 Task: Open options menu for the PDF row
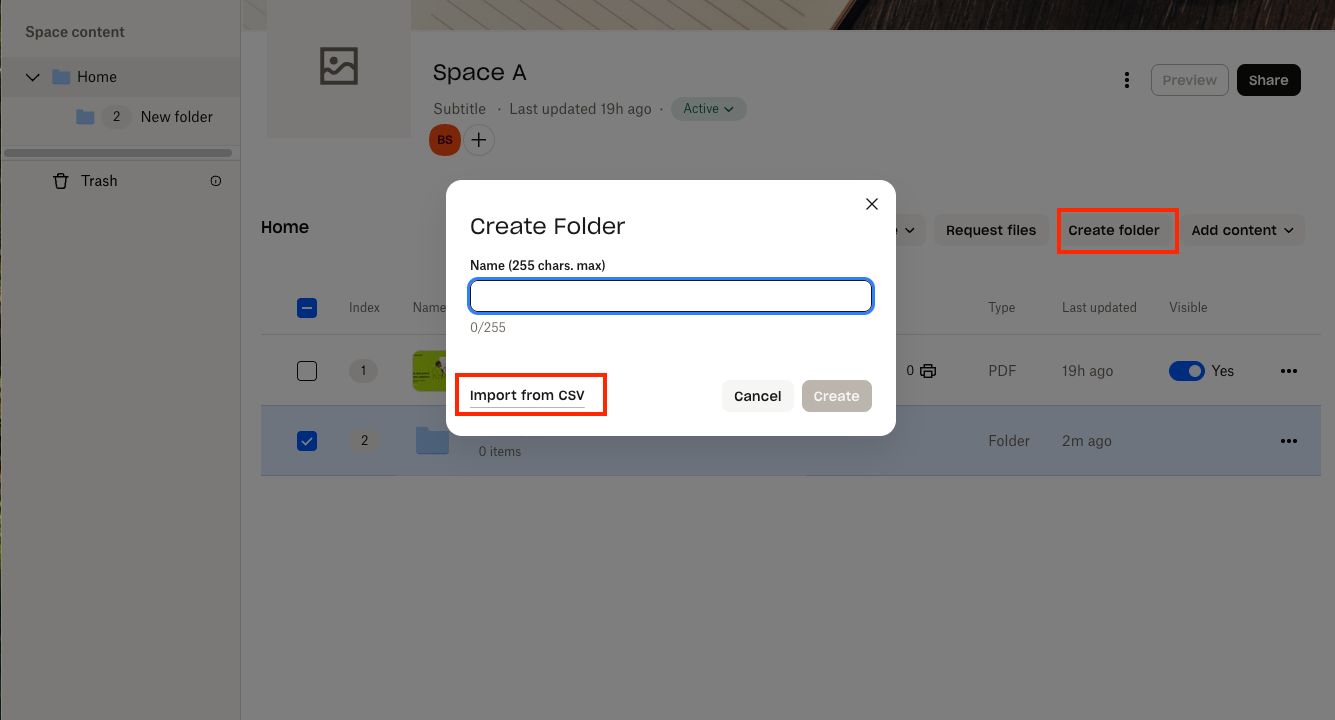(x=1288, y=371)
